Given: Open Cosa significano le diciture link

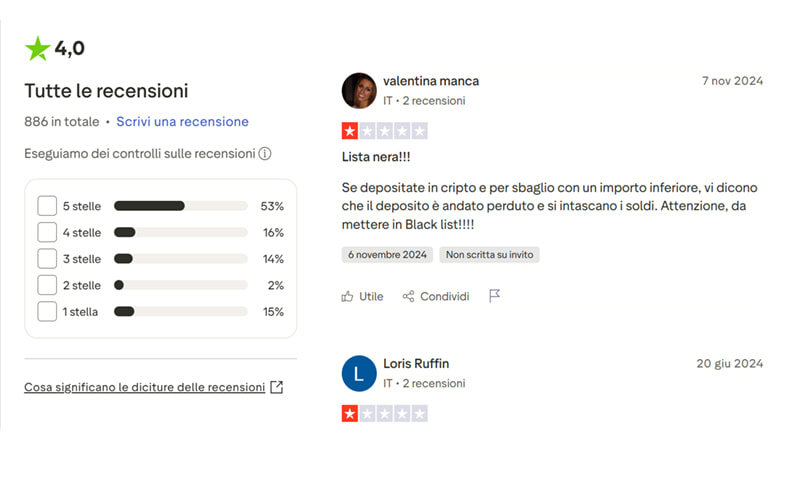Looking at the screenshot, I should 144,387.
